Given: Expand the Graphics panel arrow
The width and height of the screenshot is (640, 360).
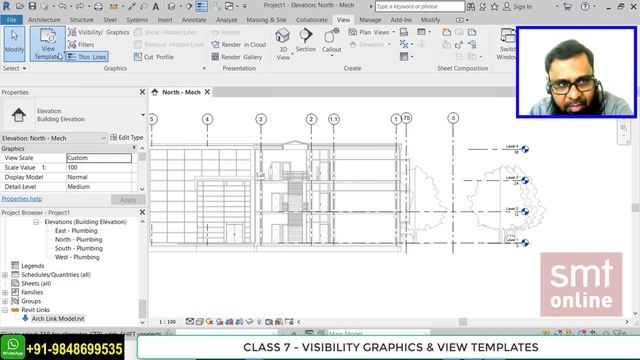Looking at the screenshot, I should pos(204,68).
